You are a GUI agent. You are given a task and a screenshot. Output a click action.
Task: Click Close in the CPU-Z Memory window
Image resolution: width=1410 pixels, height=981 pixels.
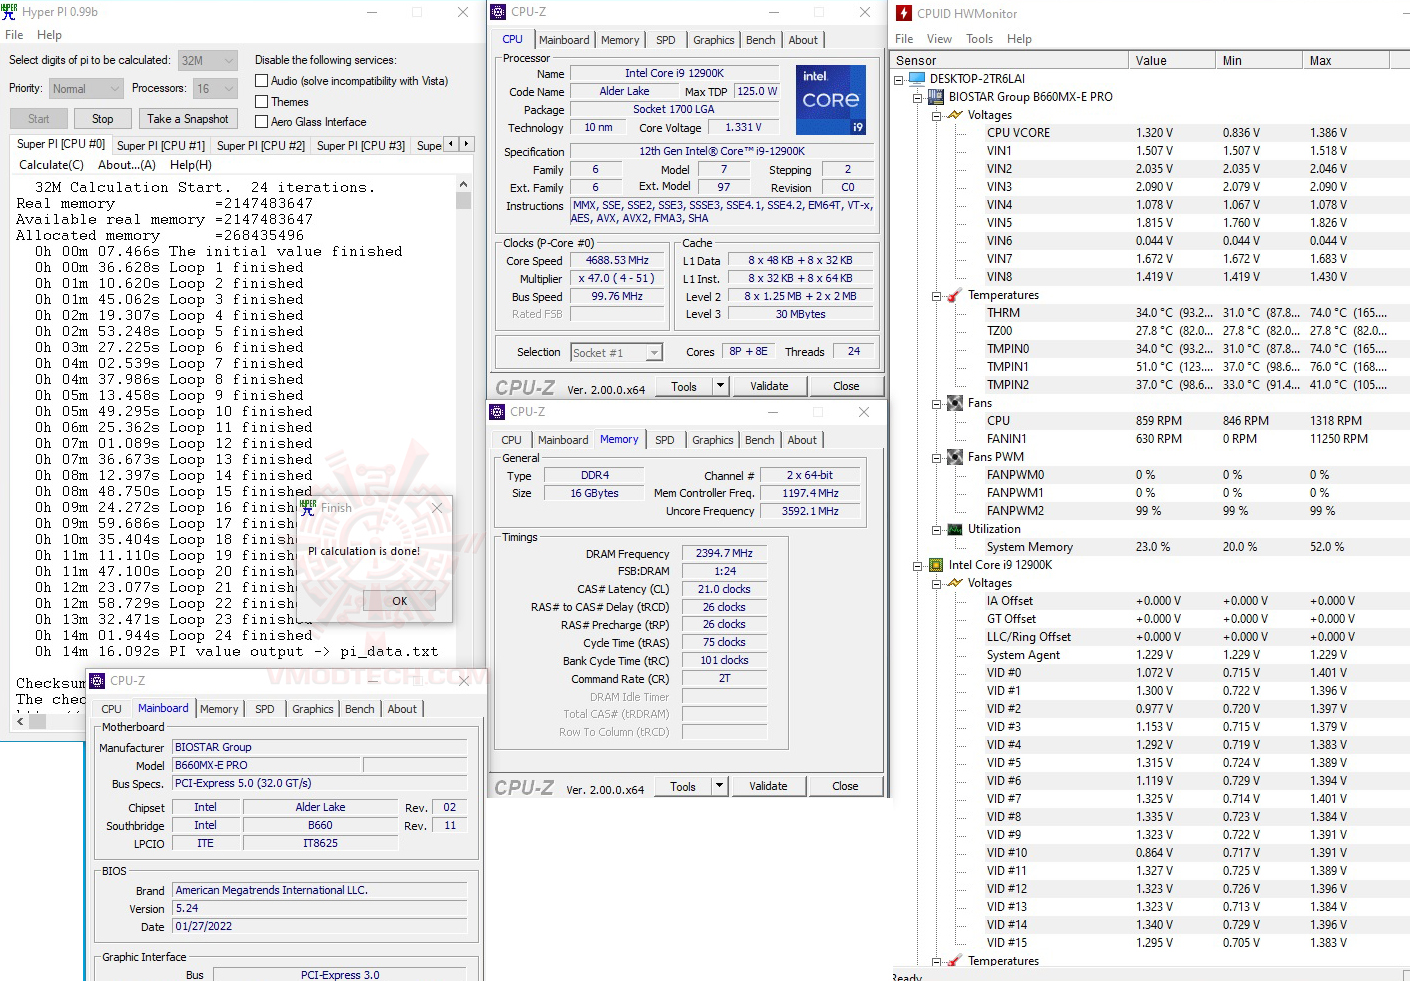(x=845, y=786)
